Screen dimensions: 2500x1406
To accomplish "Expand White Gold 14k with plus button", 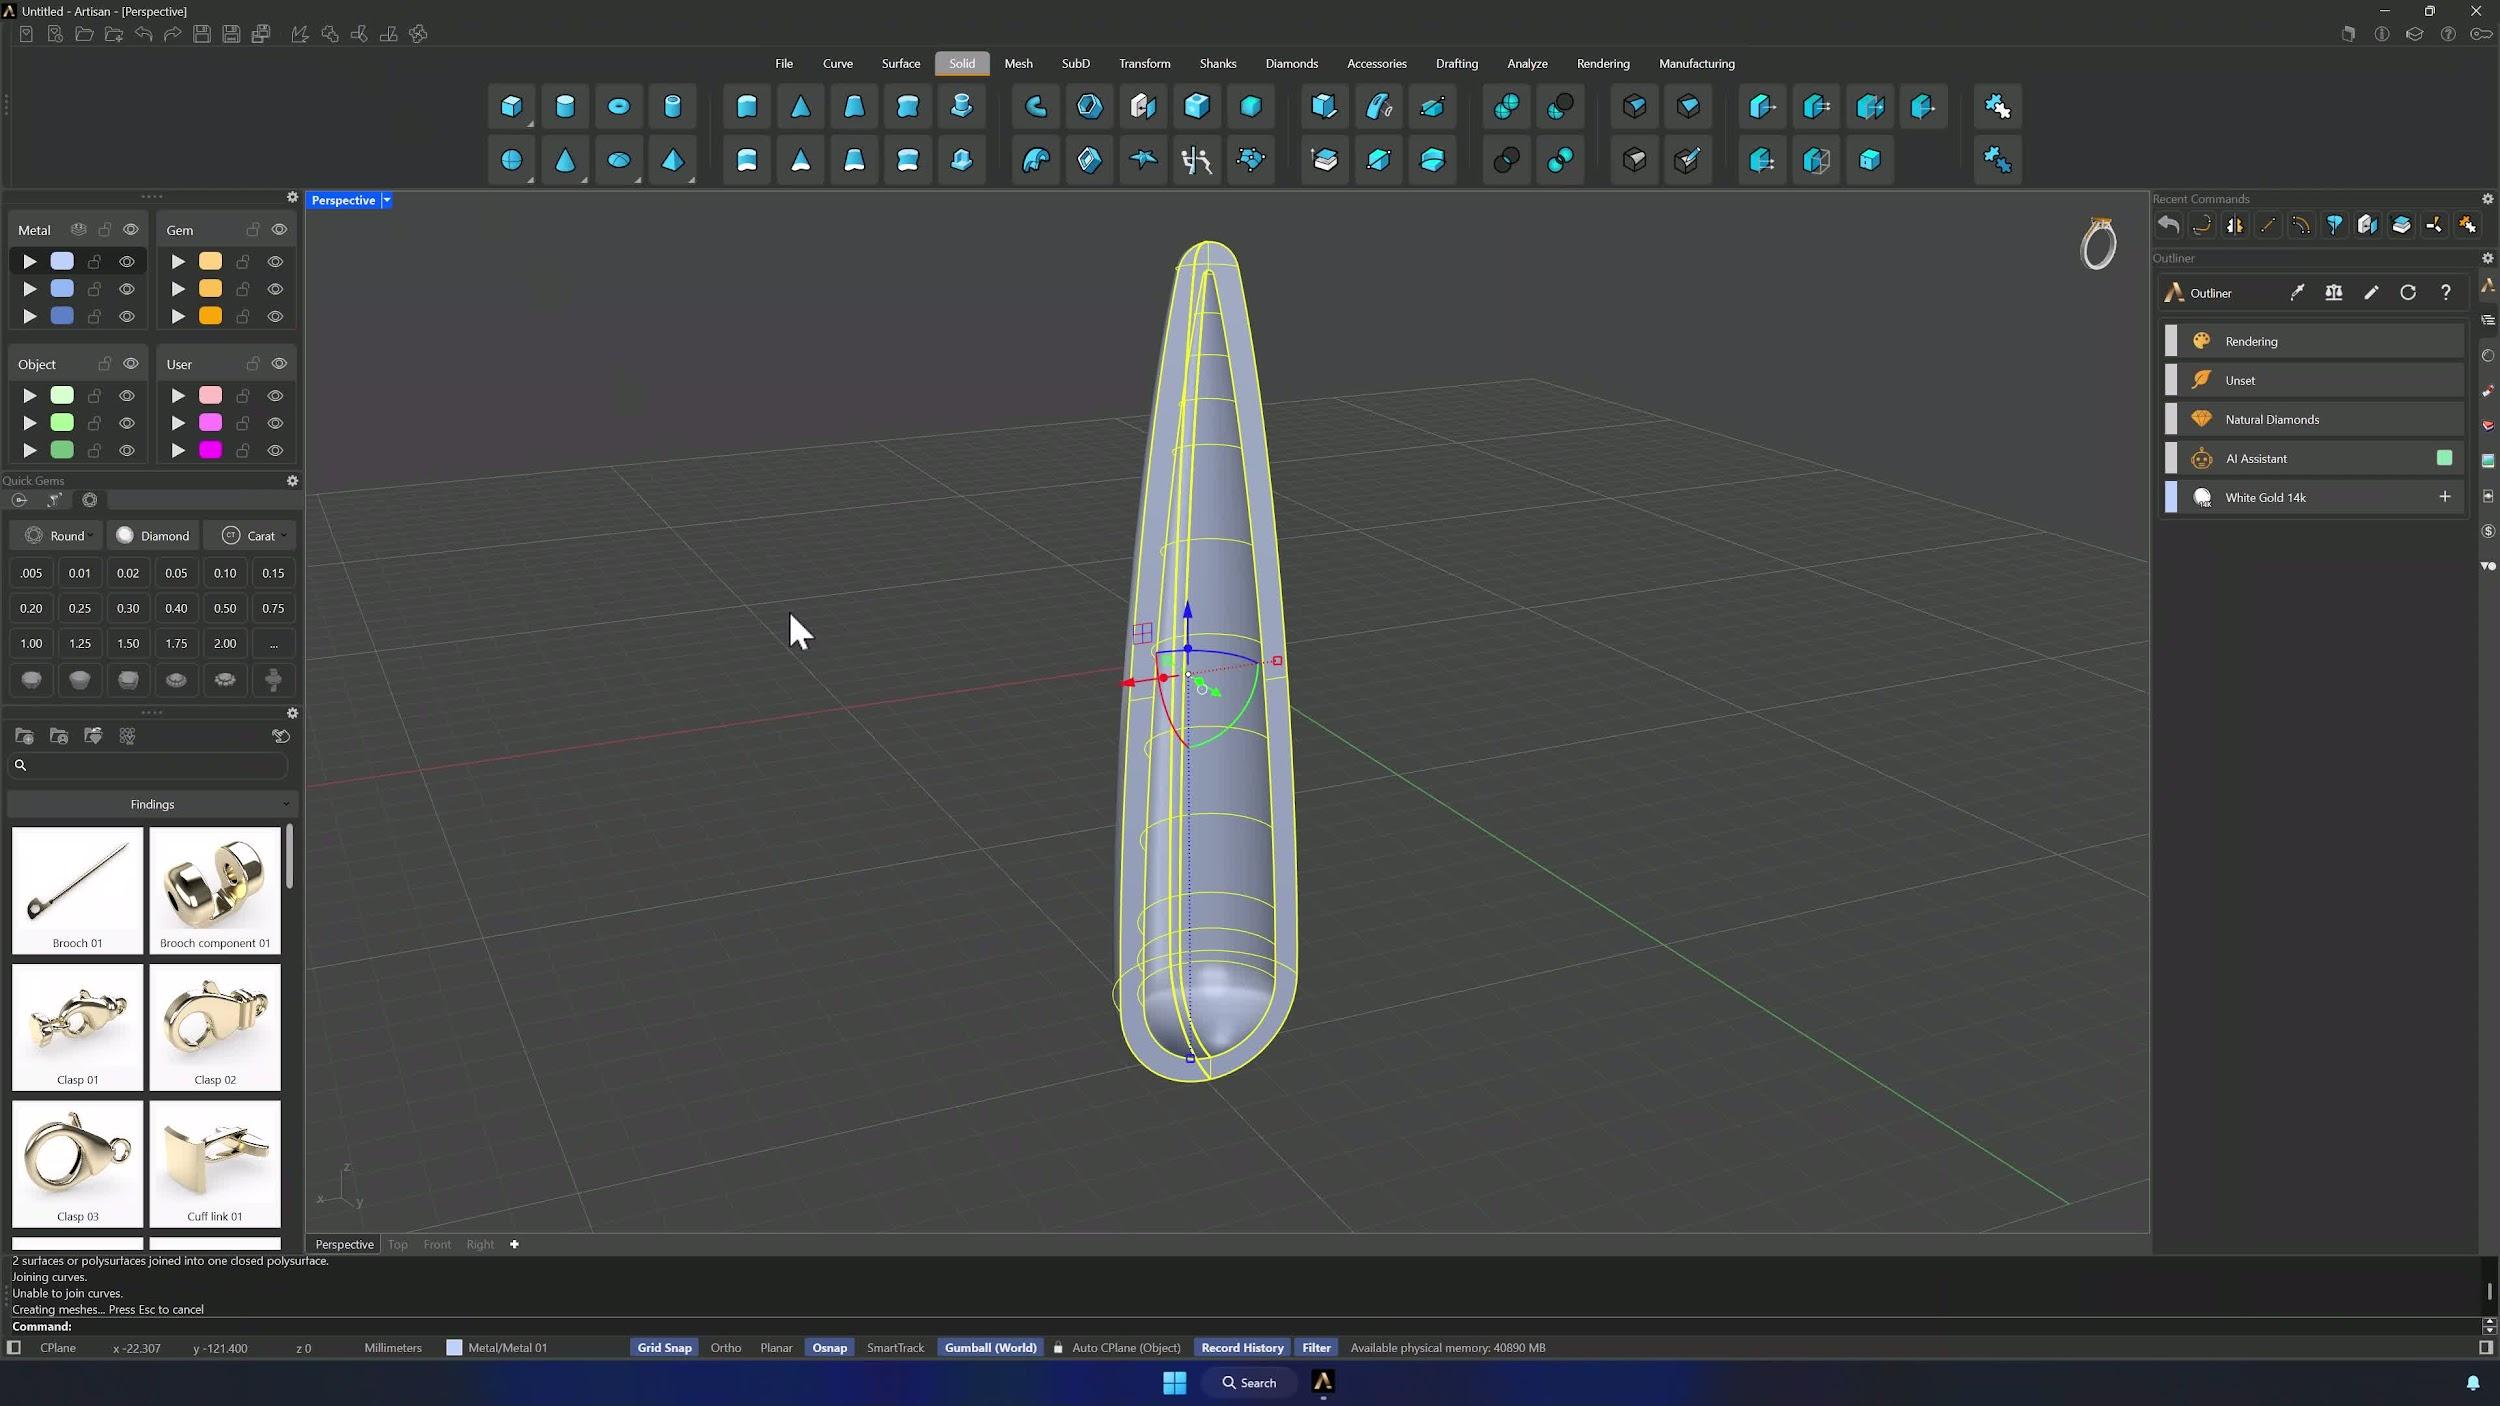I will tap(2445, 497).
